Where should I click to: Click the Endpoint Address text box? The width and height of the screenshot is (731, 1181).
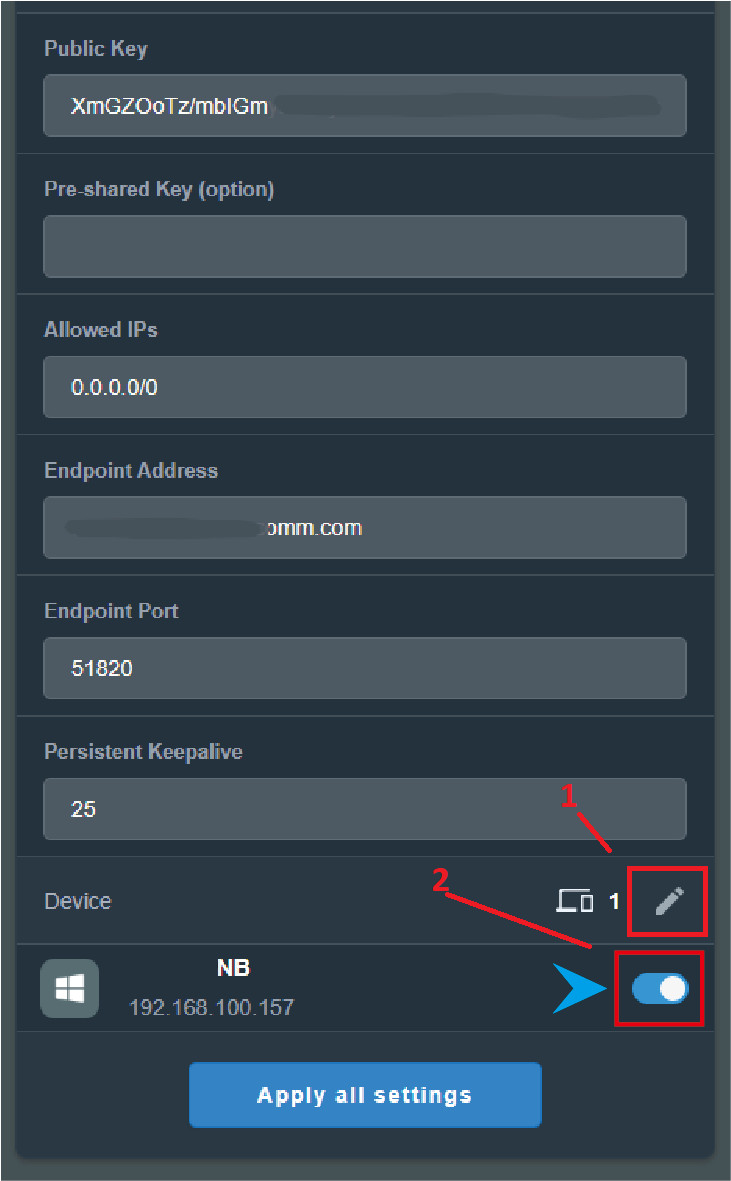pos(364,527)
